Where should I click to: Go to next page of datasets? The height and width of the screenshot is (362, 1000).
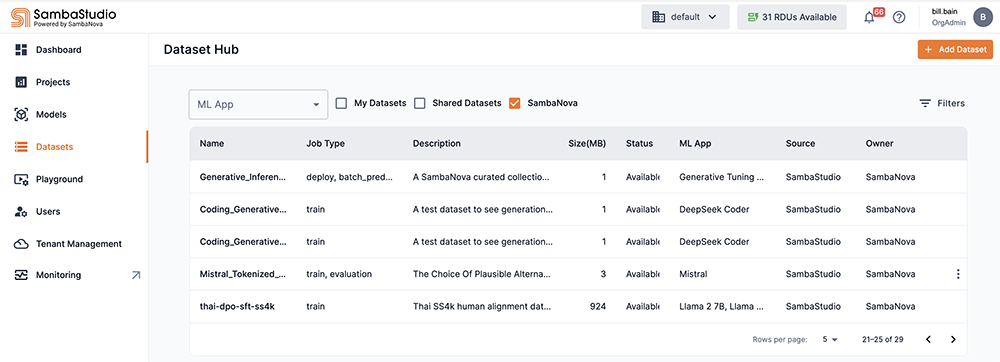tap(953, 340)
